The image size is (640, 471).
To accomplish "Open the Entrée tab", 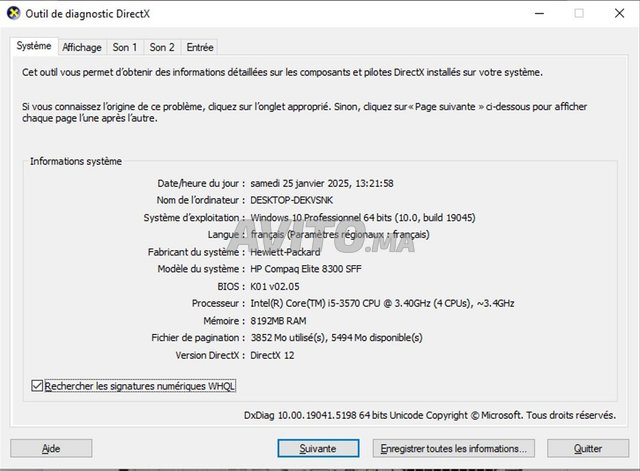I will (200, 47).
